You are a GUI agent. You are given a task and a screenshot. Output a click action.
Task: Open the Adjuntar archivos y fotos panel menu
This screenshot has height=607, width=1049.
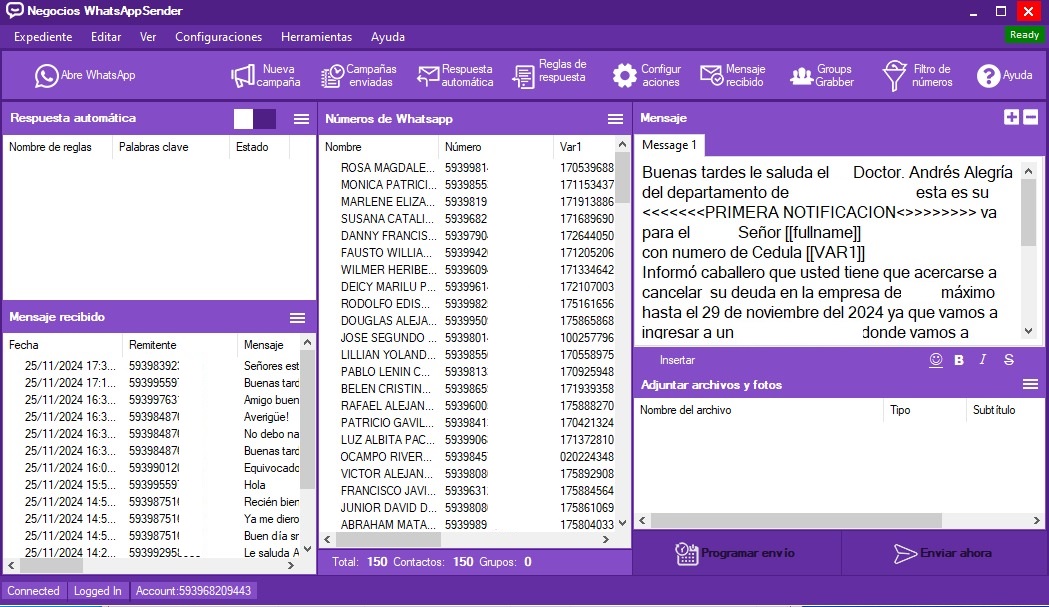(1030, 384)
